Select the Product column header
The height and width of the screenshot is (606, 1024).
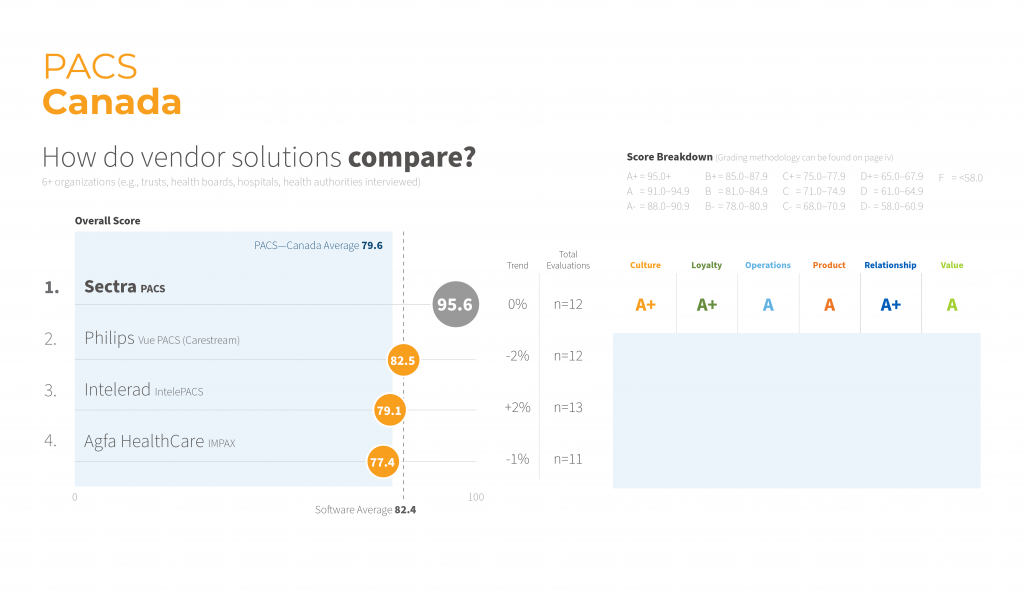(829, 265)
